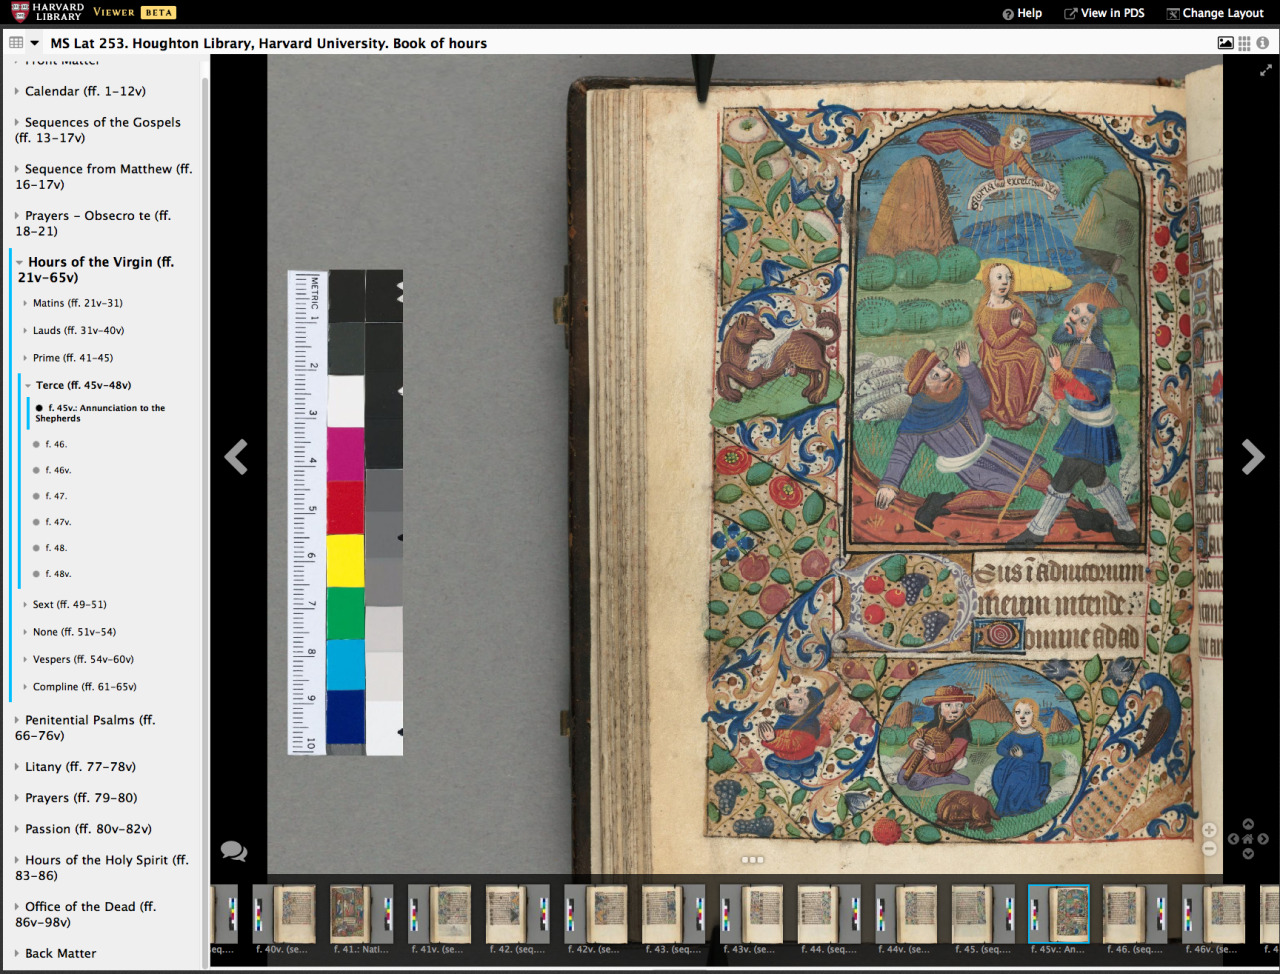The height and width of the screenshot is (974, 1280).
Task: Click Change Layout in top bar
Action: pyautogui.click(x=1215, y=13)
